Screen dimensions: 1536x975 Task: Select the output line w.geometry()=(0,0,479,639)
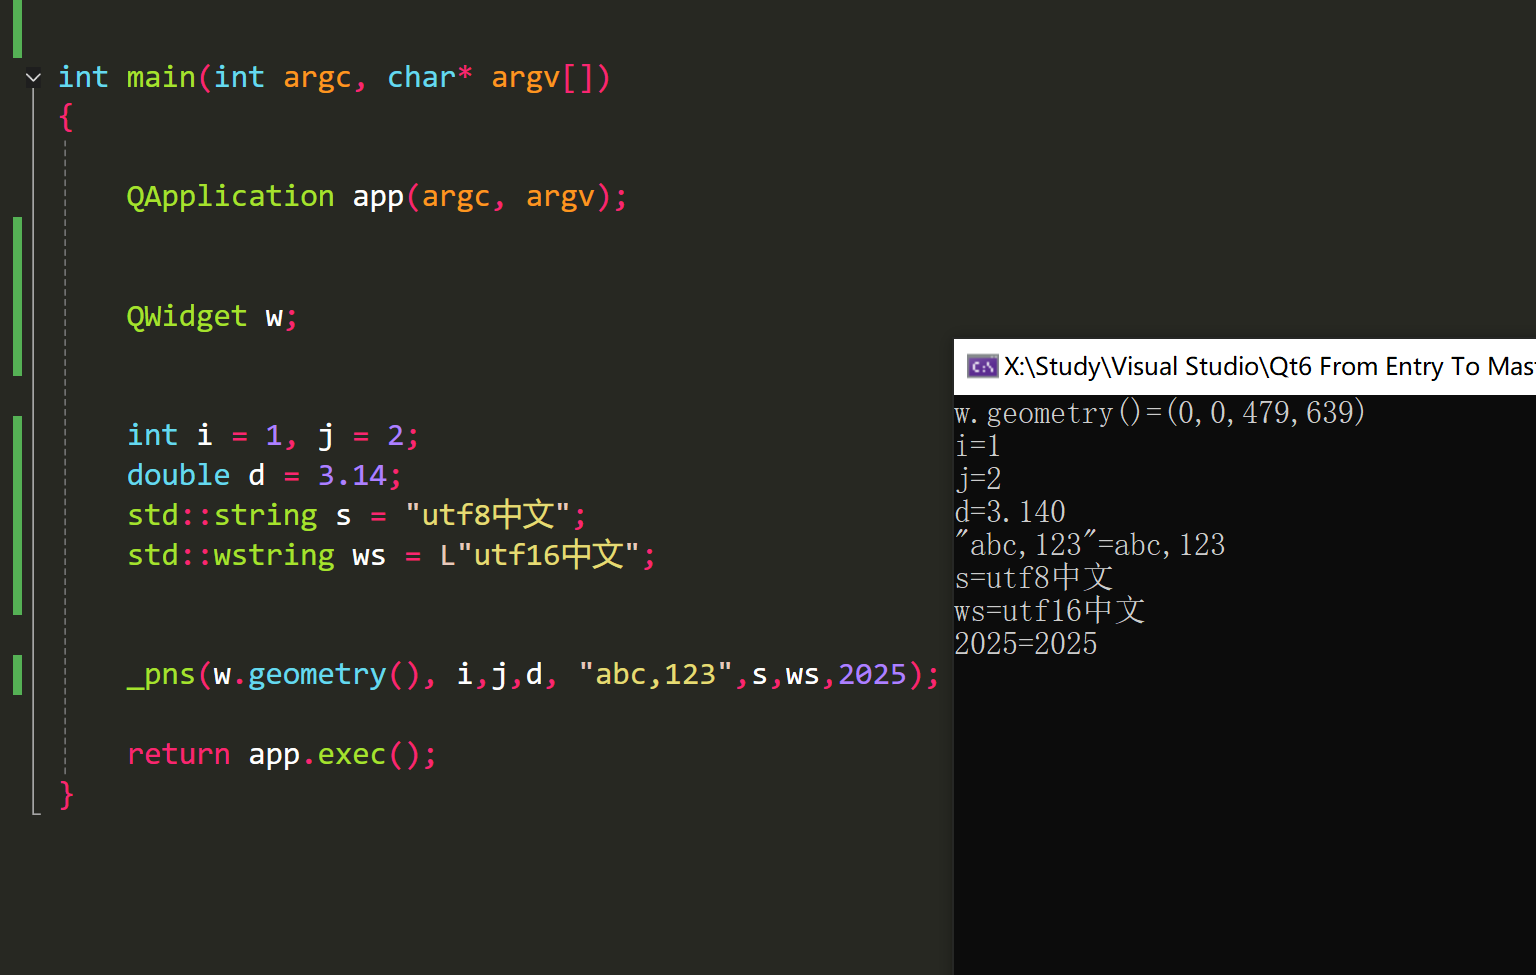1158,412
